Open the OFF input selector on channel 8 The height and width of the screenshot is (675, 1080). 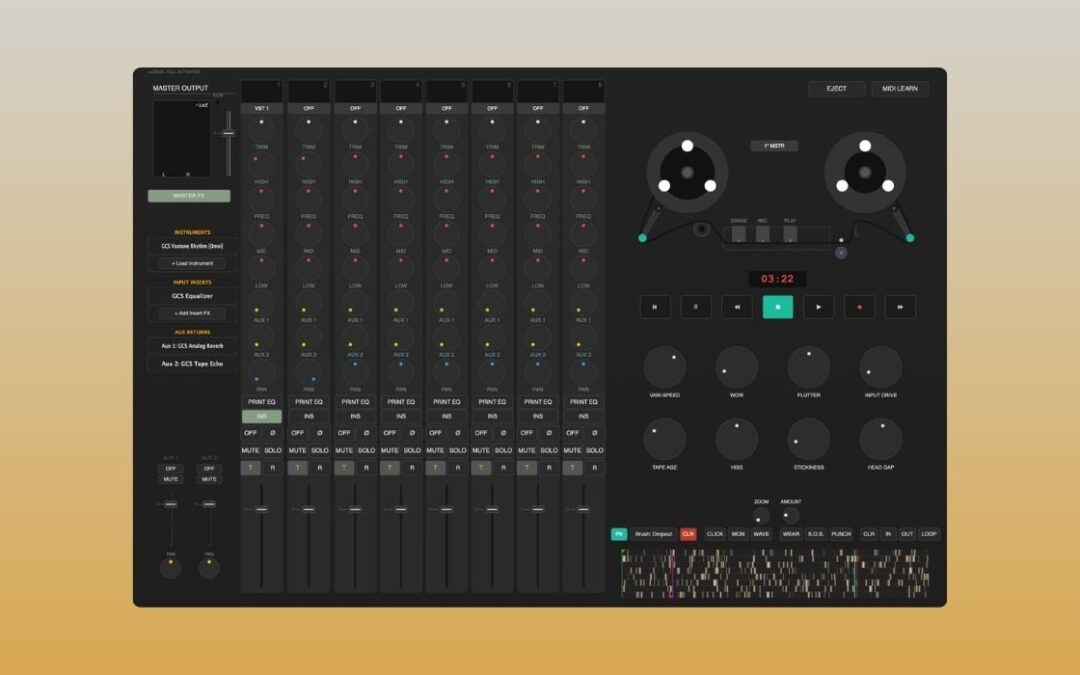583,108
